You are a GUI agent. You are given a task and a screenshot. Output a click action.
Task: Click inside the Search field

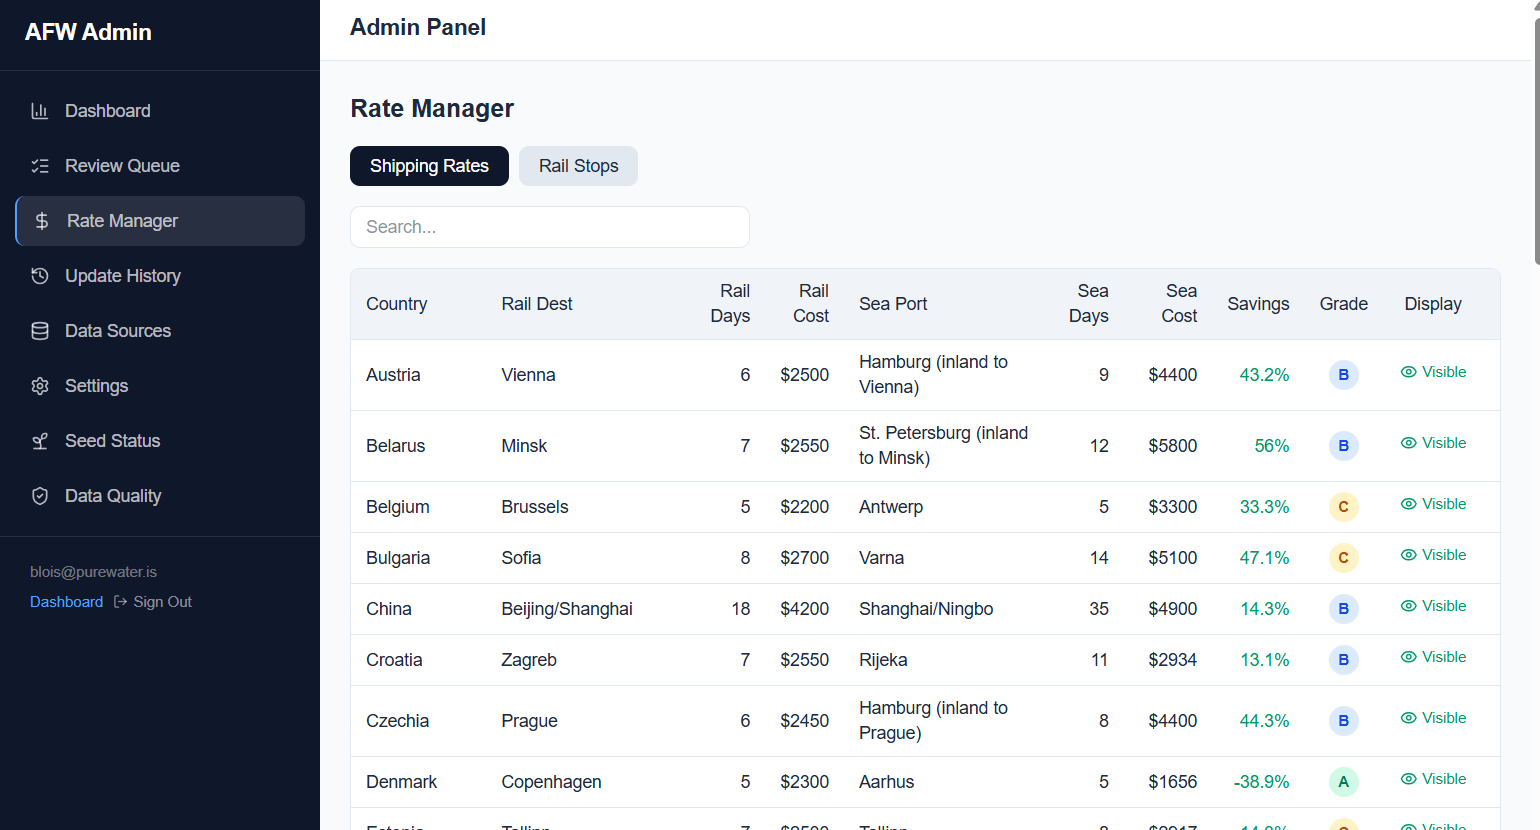click(x=549, y=227)
